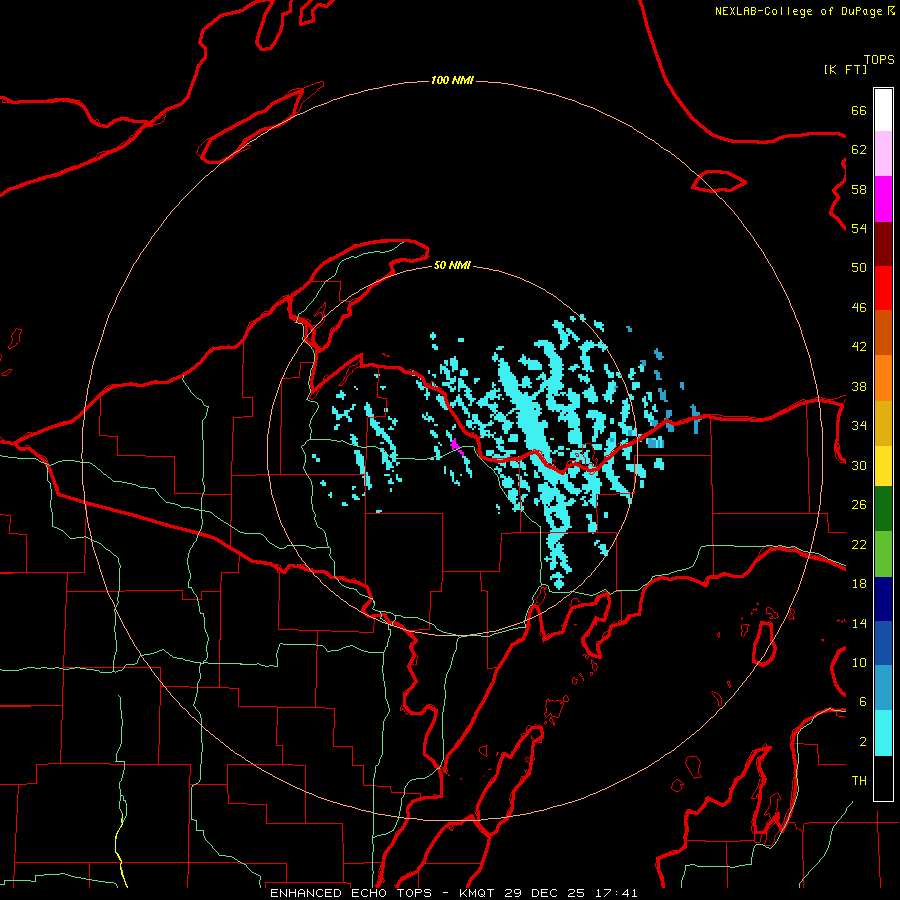This screenshot has height=900, width=900.
Task: Click the [K FT] units label
Action: point(845,69)
